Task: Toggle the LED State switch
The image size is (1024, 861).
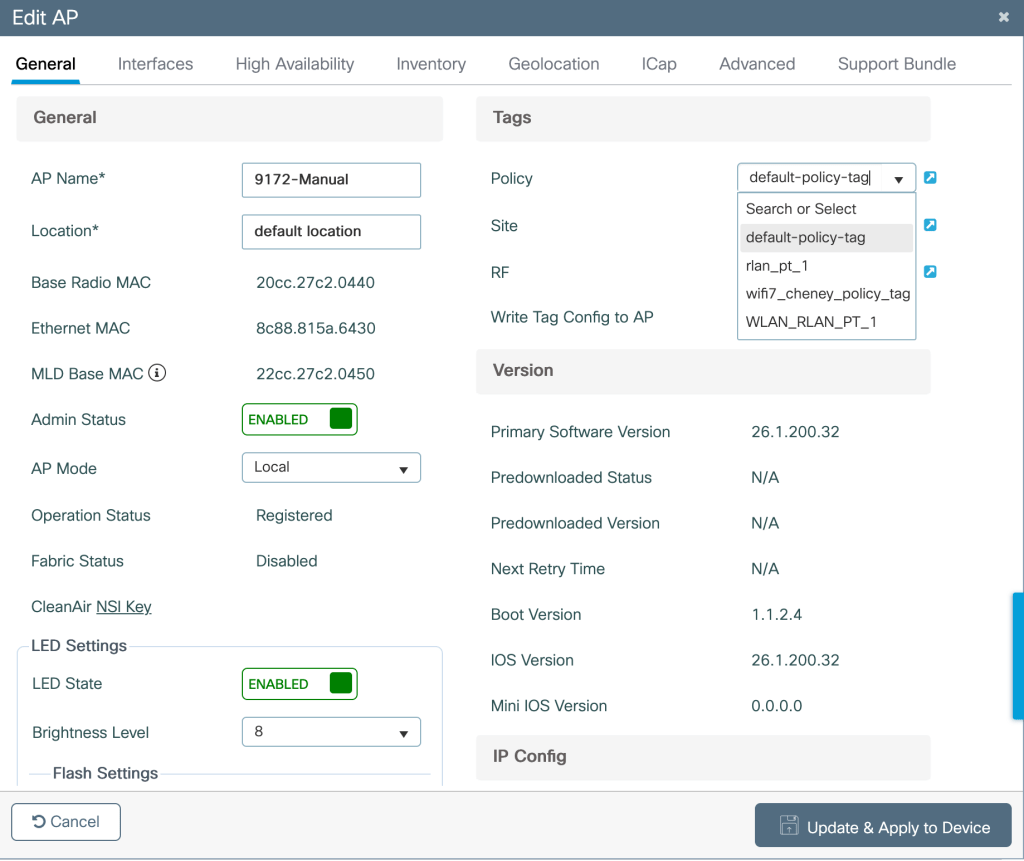Action: pyautogui.click(x=299, y=684)
